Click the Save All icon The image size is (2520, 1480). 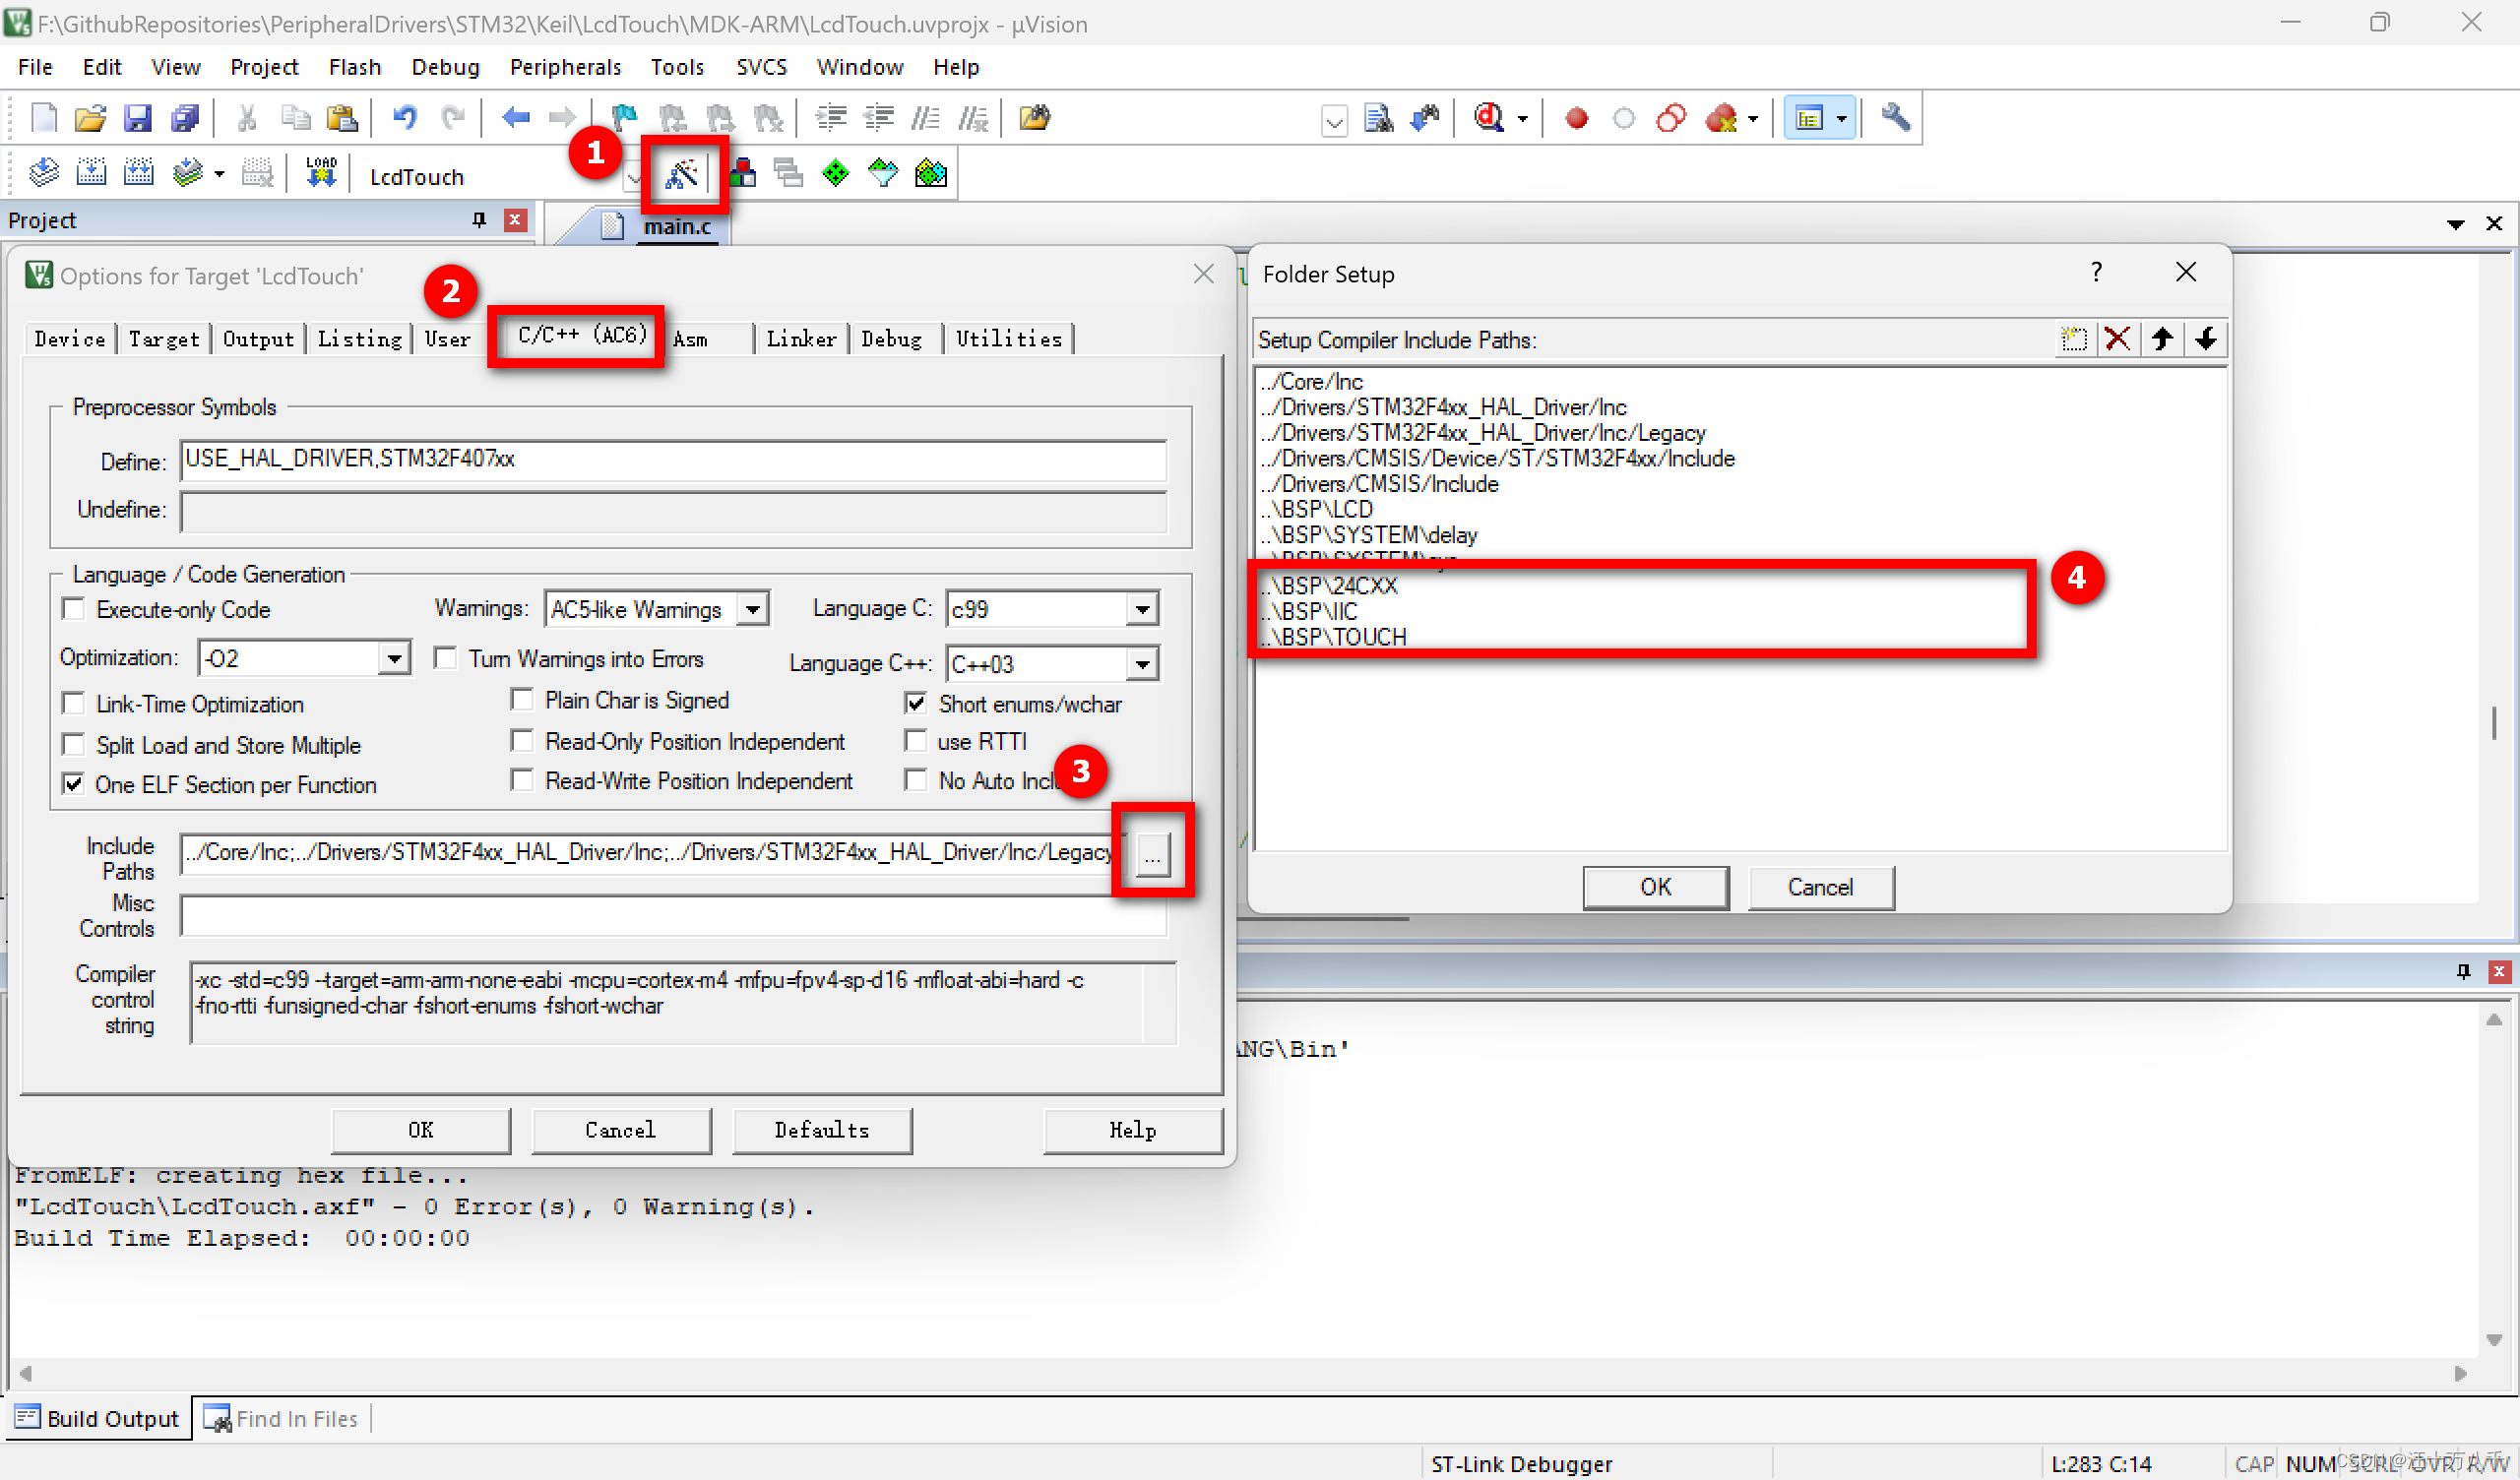[x=185, y=118]
